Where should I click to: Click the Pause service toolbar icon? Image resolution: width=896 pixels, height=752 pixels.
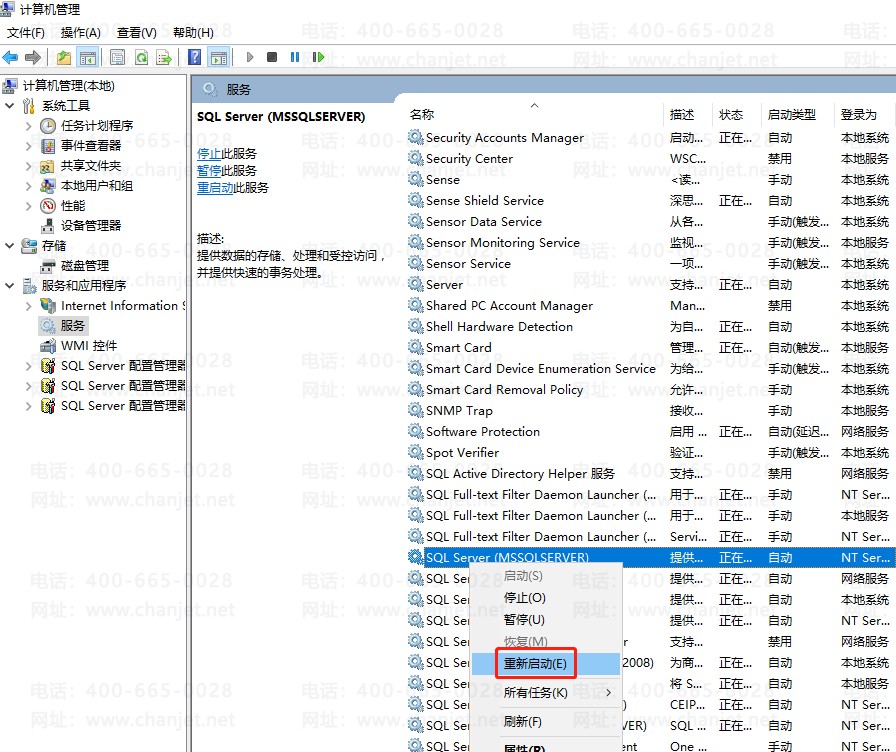tap(295, 57)
